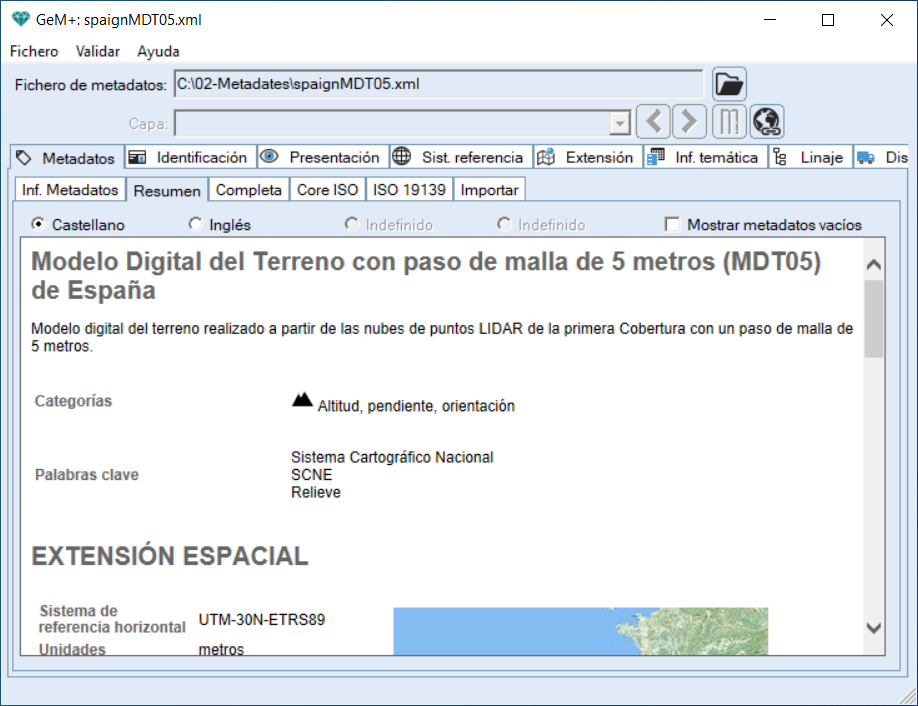The image size is (918, 706).
Task: Choose the Inglés language option
Action: (195, 225)
